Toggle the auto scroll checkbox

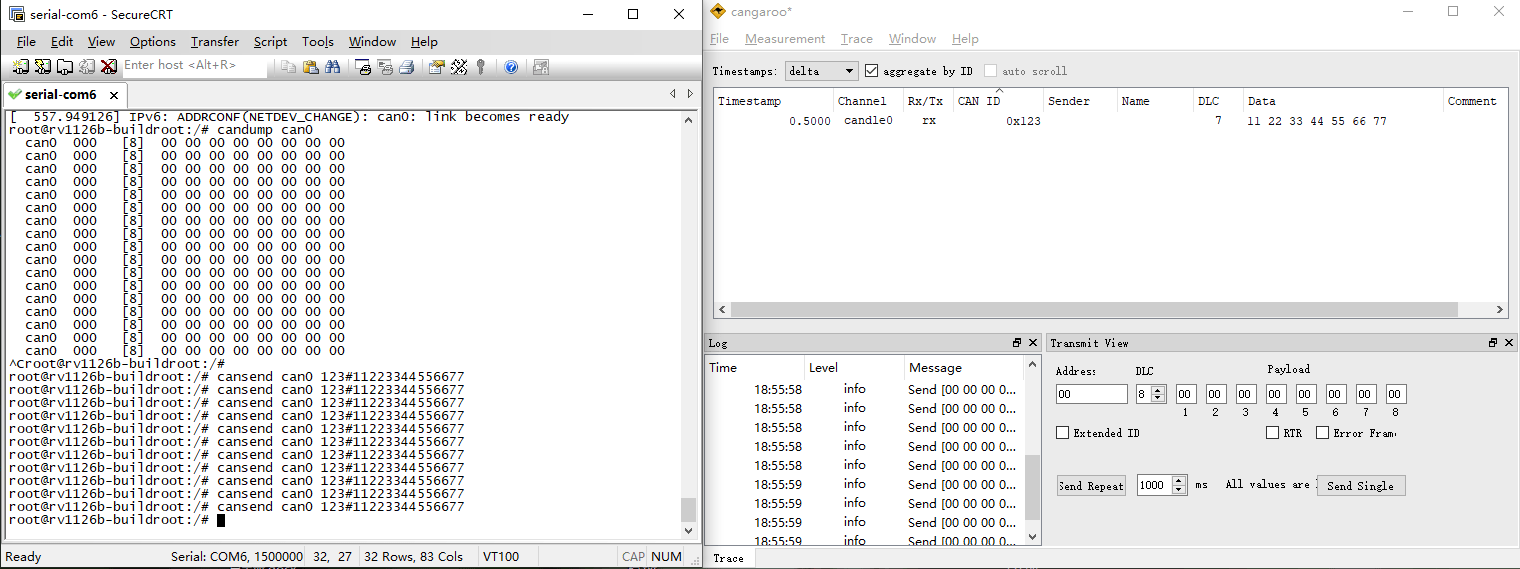990,71
